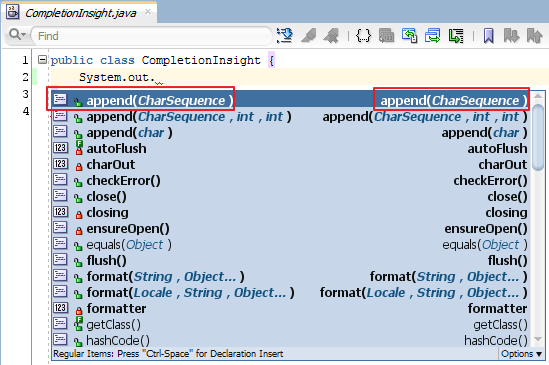Image resolution: width=549 pixels, height=365 pixels.
Task: Select the ensureOpen() completion item
Action: coord(290,229)
